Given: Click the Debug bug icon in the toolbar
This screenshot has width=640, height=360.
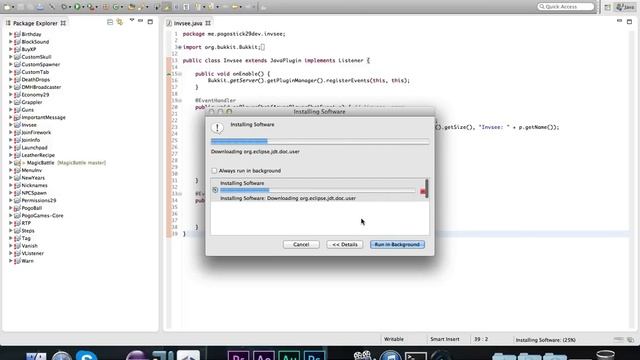Looking at the screenshot, I should pyautogui.click(x=64, y=7).
